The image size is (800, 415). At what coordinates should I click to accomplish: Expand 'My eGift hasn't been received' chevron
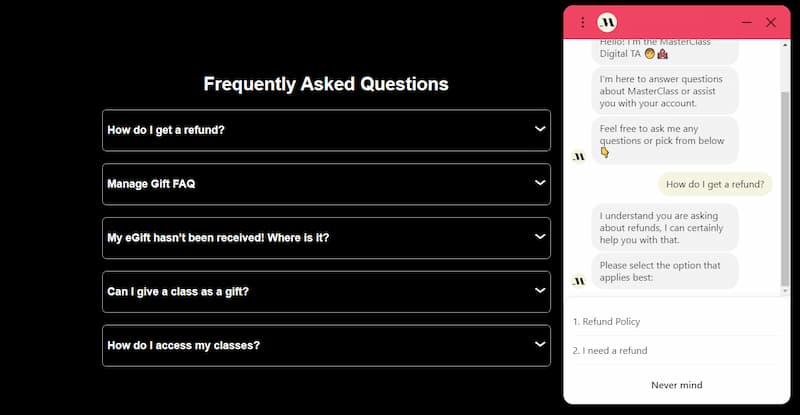[x=540, y=237]
